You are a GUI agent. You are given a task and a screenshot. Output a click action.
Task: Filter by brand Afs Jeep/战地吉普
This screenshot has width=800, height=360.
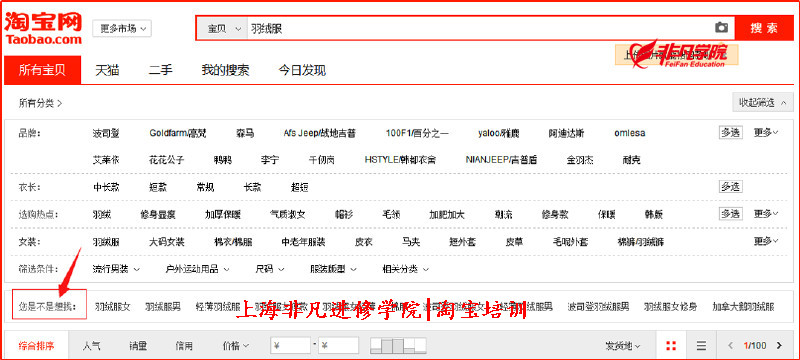pyautogui.click(x=319, y=134)
